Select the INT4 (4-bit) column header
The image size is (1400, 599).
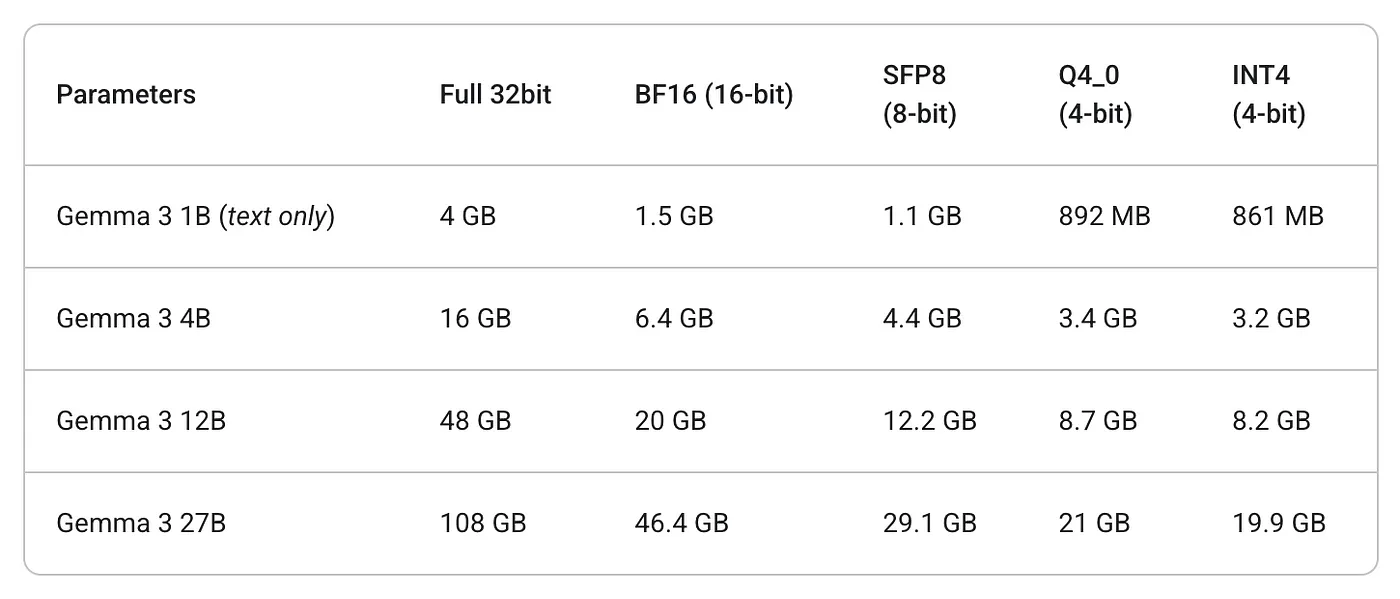1268,95
